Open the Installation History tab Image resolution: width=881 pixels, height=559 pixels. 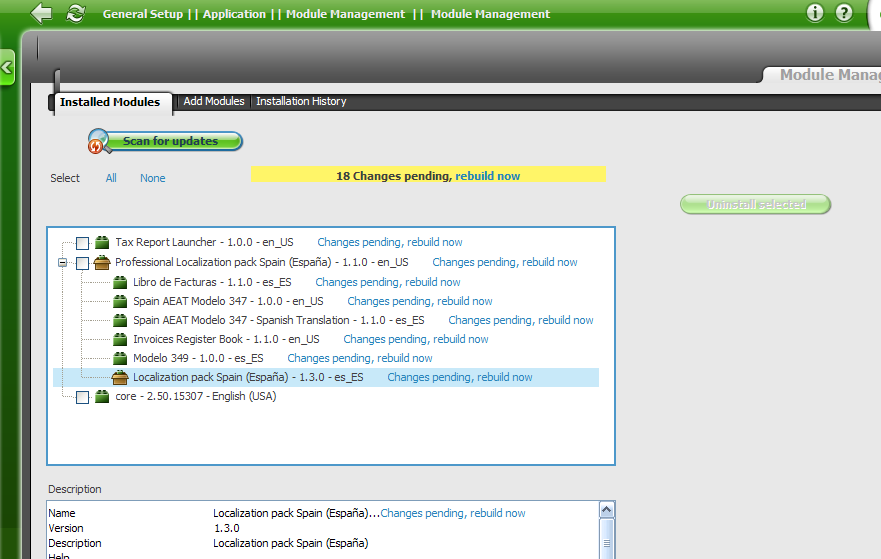[x=301, y=102]
